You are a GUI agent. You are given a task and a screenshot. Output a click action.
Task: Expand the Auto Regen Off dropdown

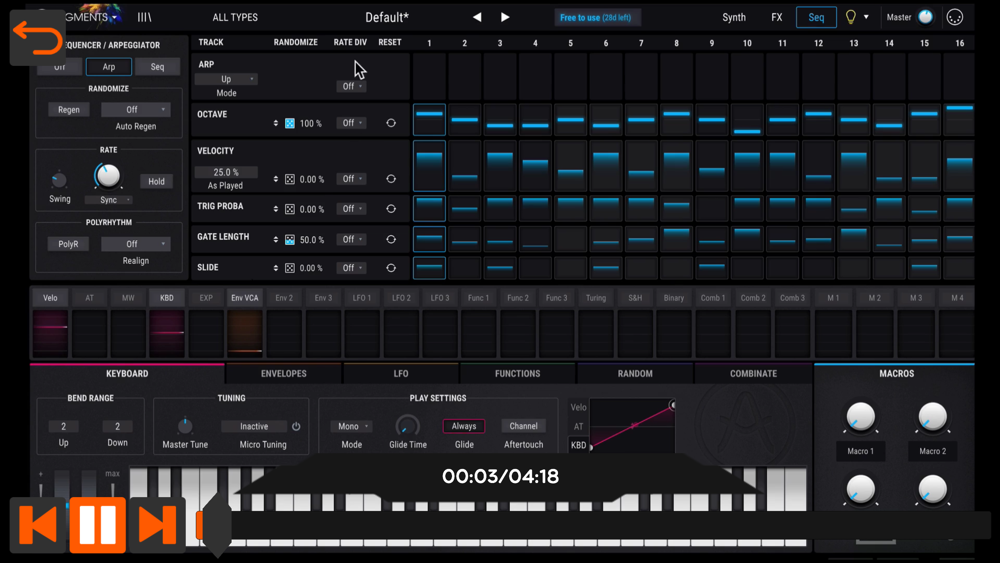pyautogui.click(x=135, y=110)
